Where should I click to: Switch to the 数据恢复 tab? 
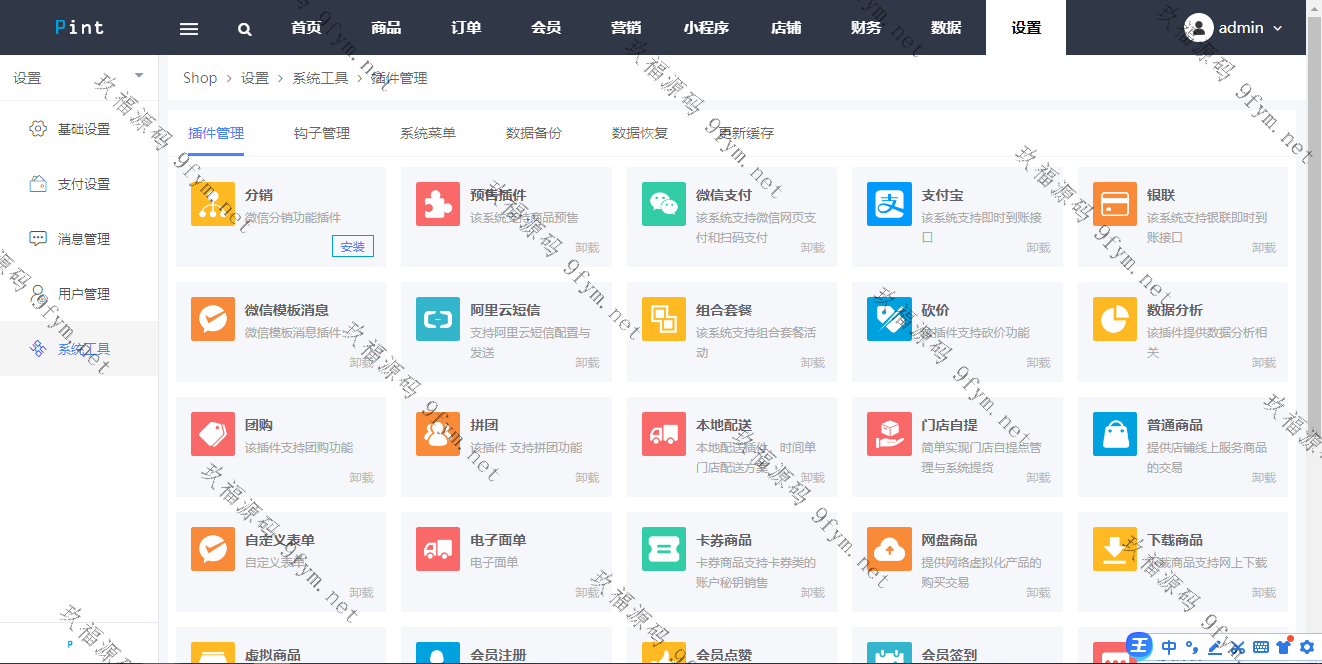point(640,133)
